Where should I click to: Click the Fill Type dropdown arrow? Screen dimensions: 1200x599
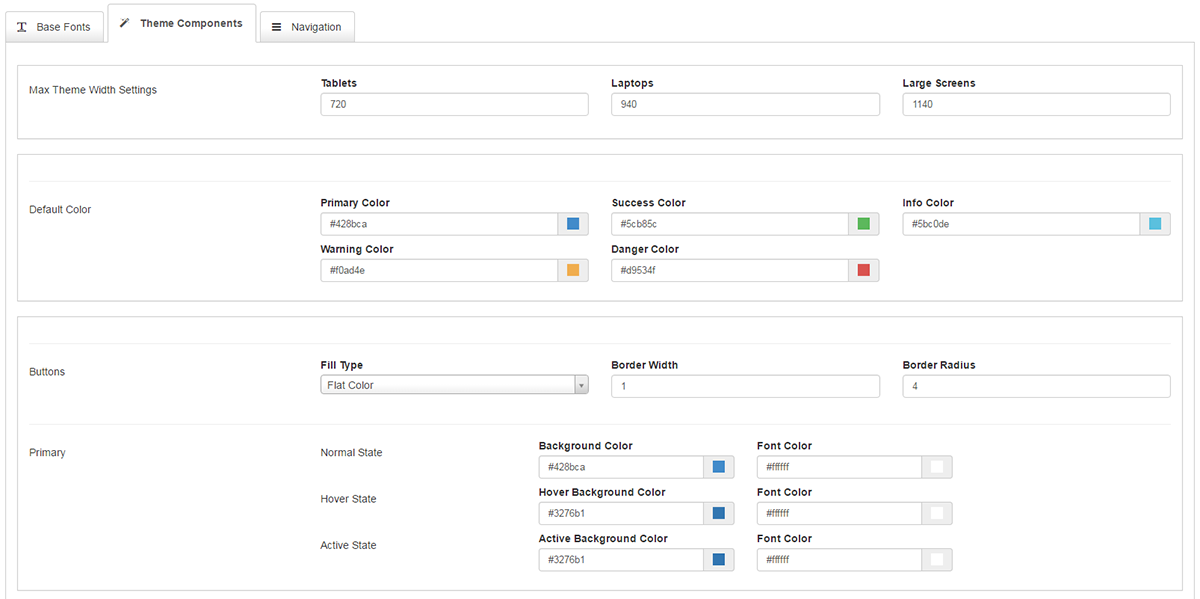point(581,385)
